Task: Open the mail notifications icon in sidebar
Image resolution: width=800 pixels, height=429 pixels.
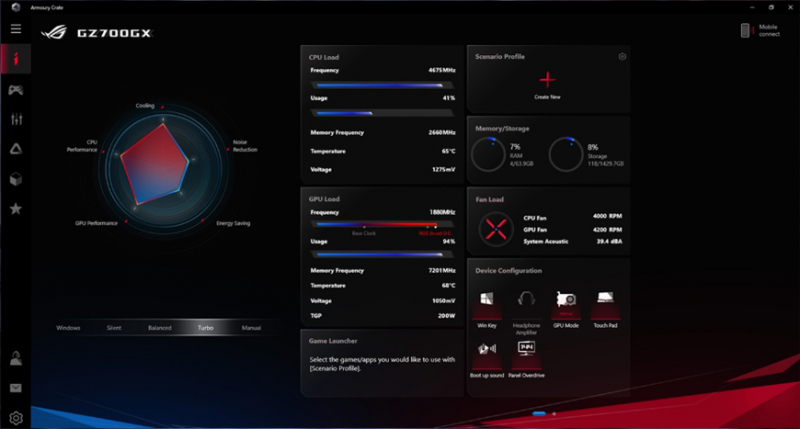Action: point(16,388)
